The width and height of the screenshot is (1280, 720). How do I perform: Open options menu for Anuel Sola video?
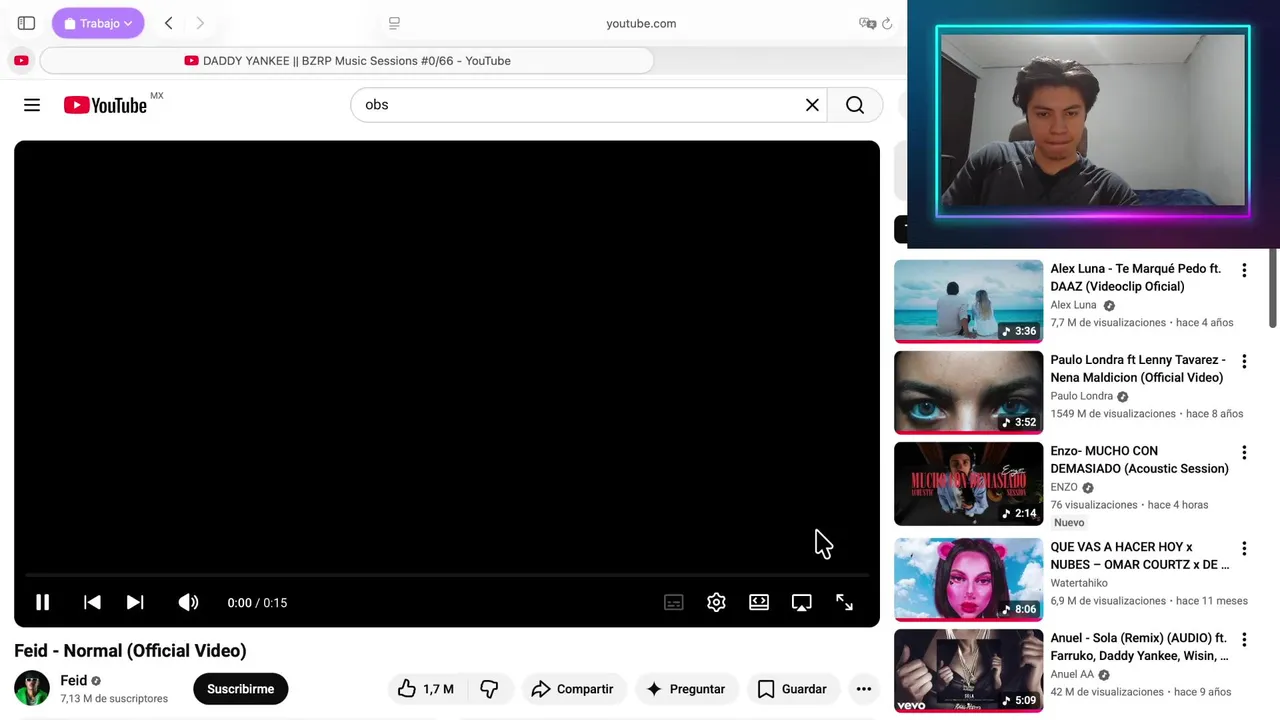(1244, 639)
